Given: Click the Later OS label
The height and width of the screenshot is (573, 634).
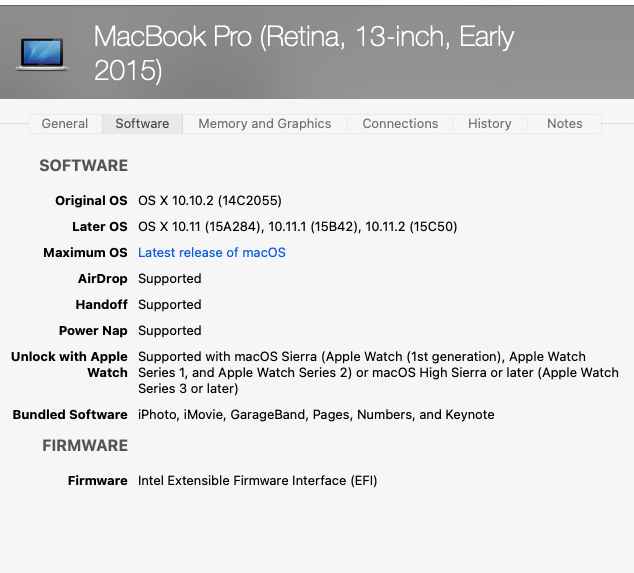Looking at the screenshot, I should click(x=100, y=226).
